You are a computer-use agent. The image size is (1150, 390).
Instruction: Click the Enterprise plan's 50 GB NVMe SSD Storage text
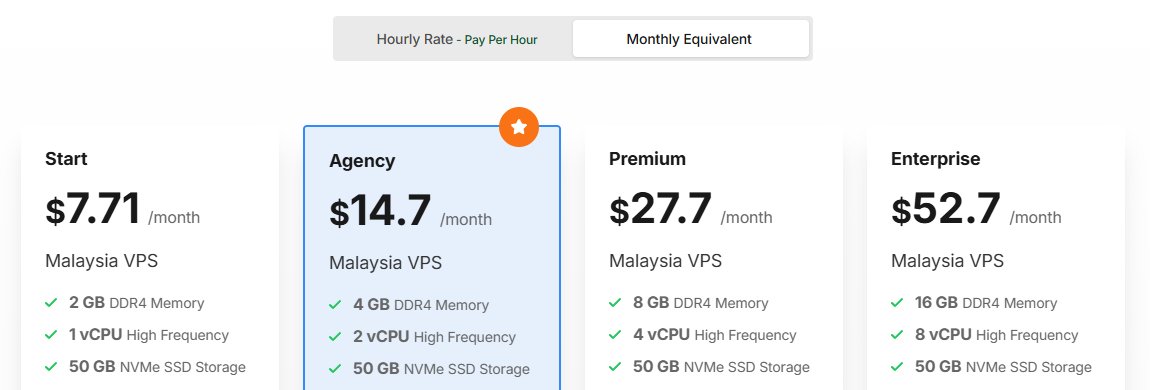(x=1003, y=367)
